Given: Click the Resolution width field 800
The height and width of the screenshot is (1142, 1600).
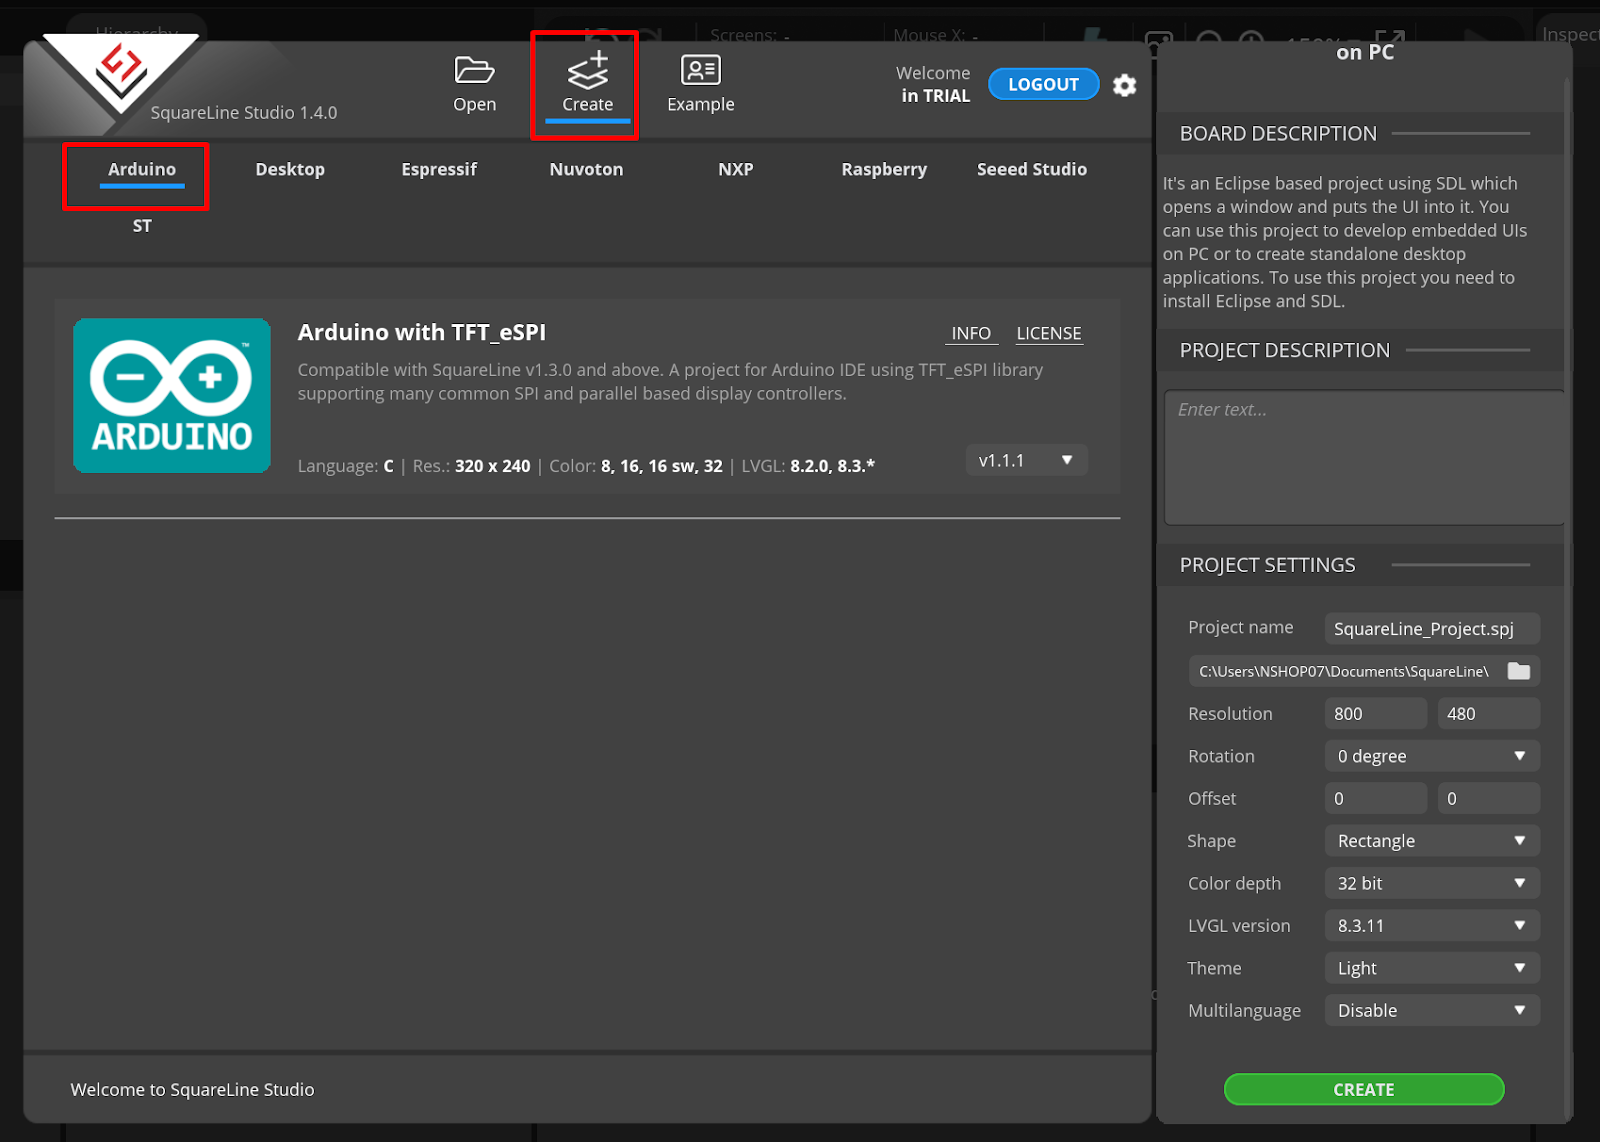Looking at the screenshot, I should point(1376,713).
